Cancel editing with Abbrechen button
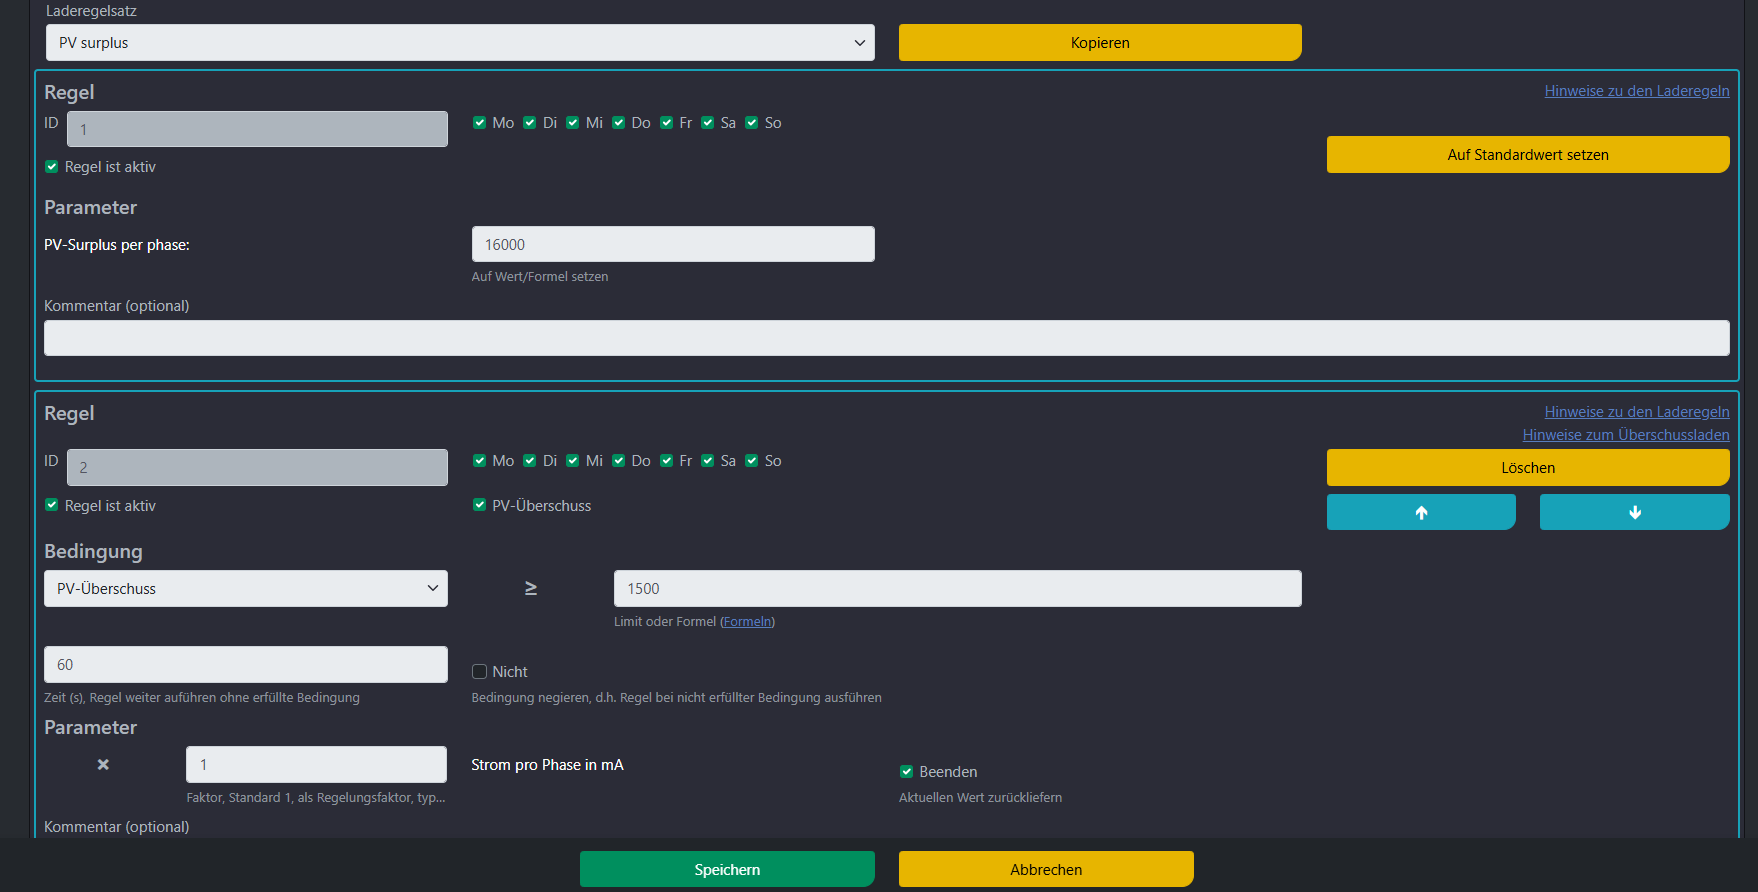 [1046, 870]
